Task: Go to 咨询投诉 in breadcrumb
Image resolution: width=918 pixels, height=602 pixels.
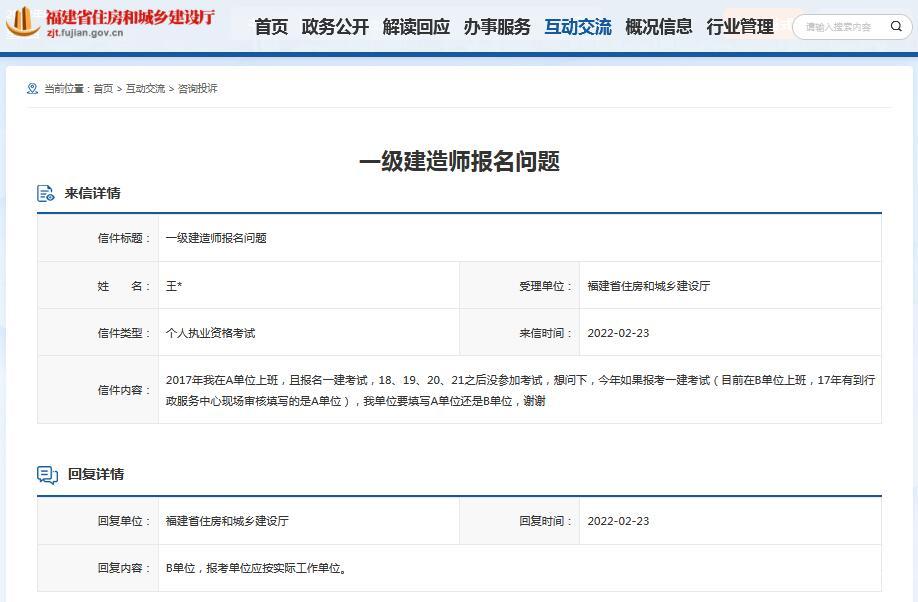Action: click(197, 88)
